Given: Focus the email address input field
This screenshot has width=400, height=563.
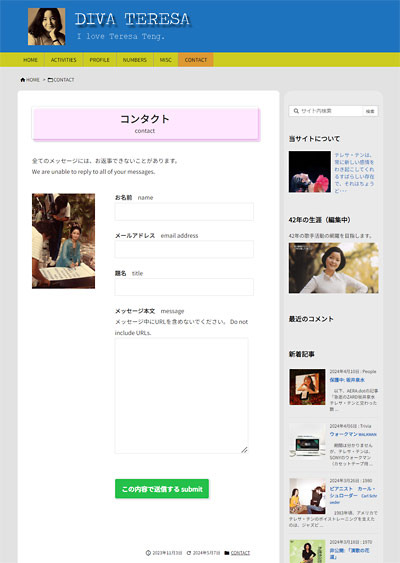Looking at the screenshot, I should click(x=184, y=249).
